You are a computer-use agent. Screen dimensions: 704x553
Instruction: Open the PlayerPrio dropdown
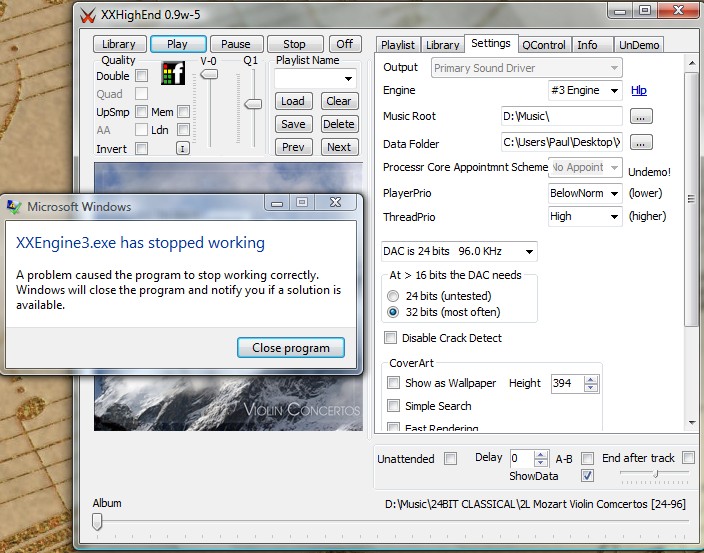pyautogui.click(x=585, y=193)
